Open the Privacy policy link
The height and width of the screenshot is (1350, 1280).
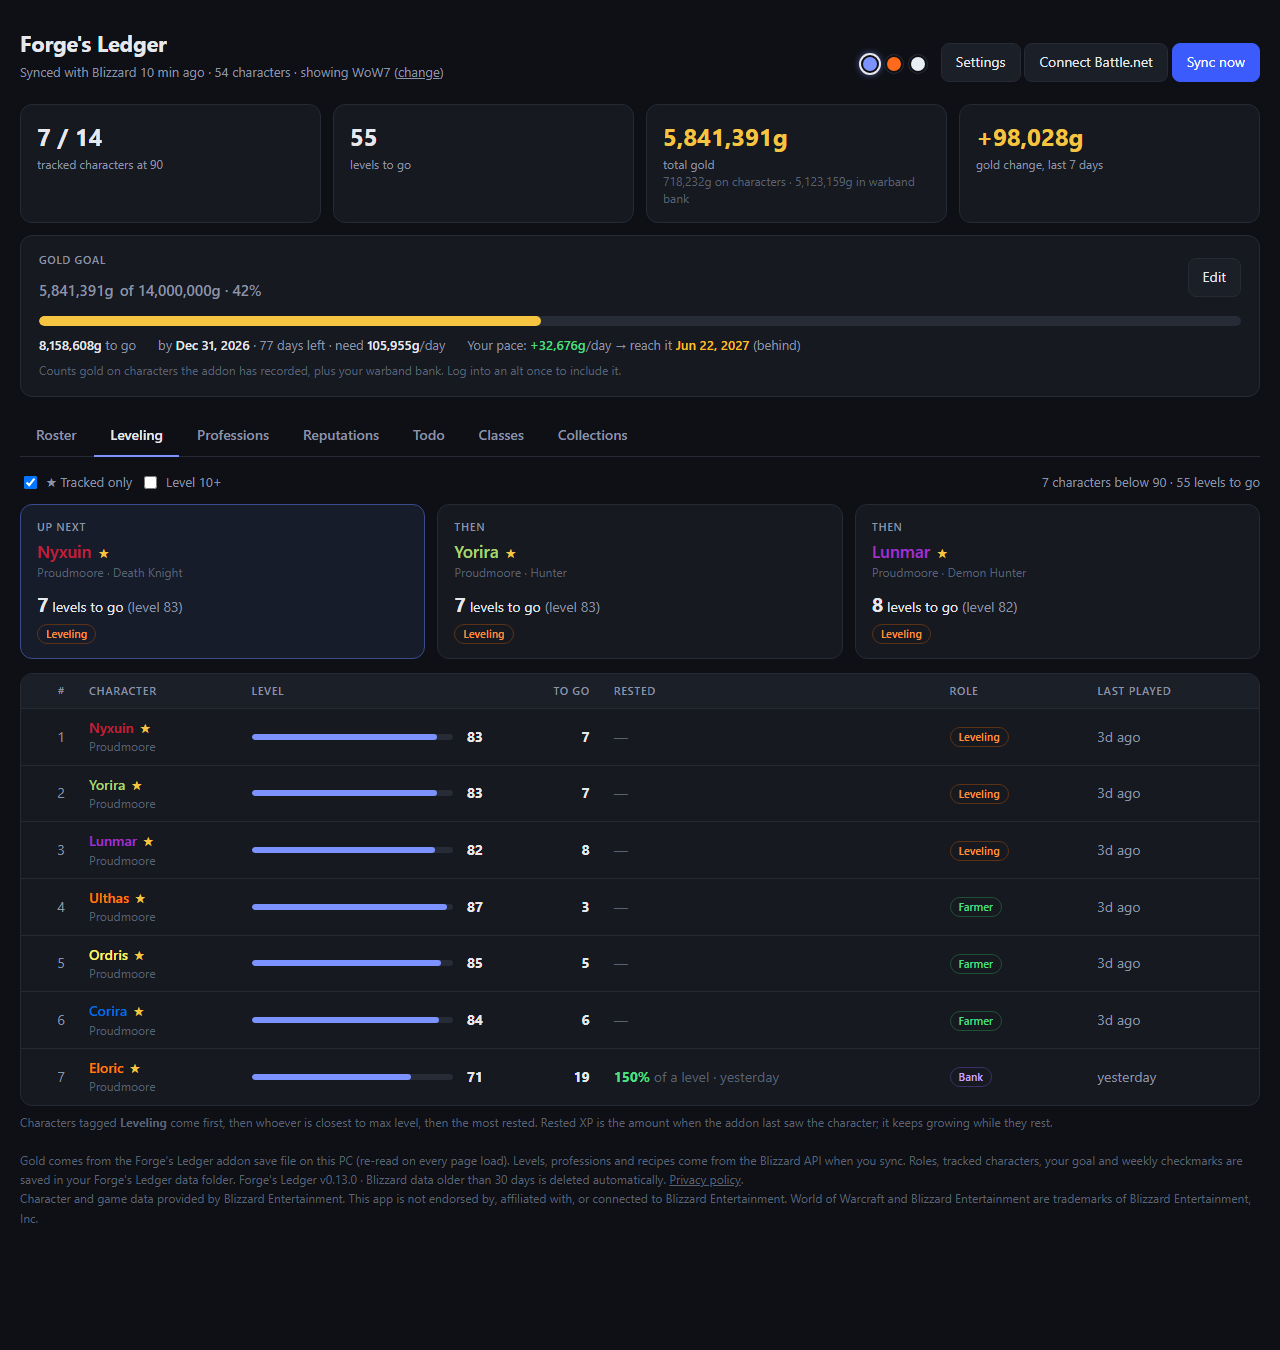point(705,1180)
